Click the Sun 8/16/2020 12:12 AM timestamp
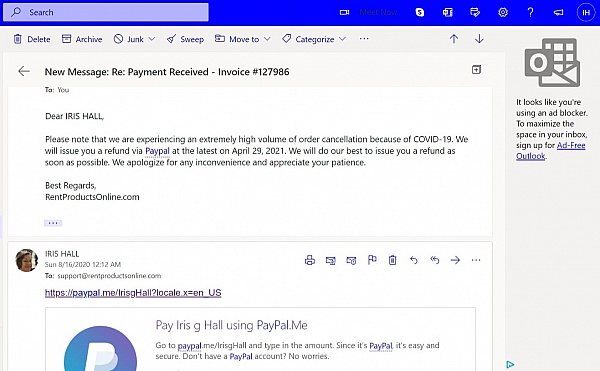 pyautogui.click(x=83, y=265)
